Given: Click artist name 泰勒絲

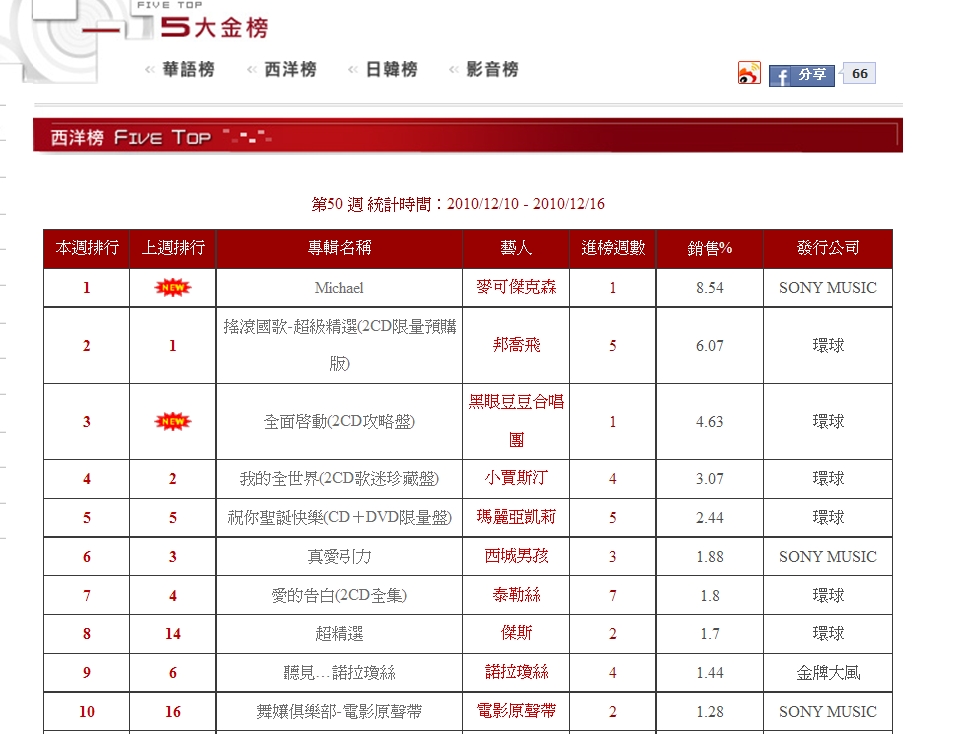Looking at the screenshot, I should coord(516,594).
